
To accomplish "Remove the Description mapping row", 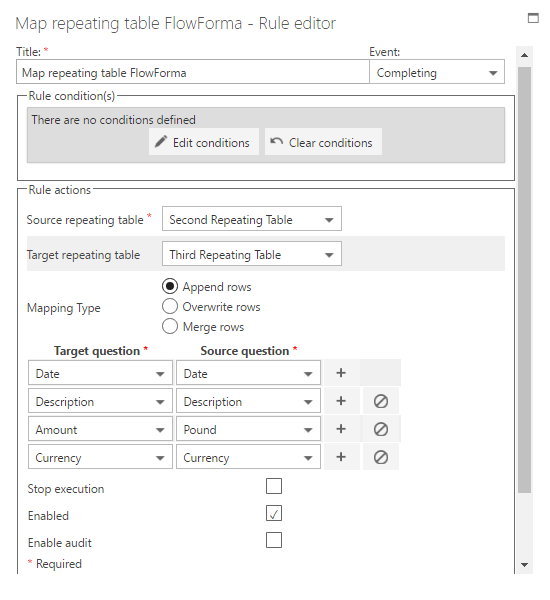I will click(381, 401).
